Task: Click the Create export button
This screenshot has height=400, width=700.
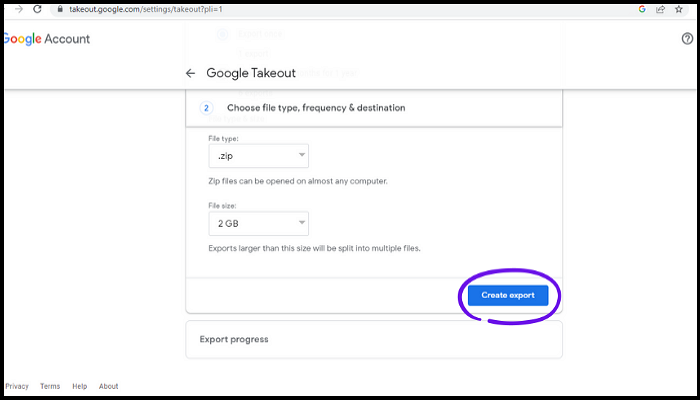Action: coord(508,294)
